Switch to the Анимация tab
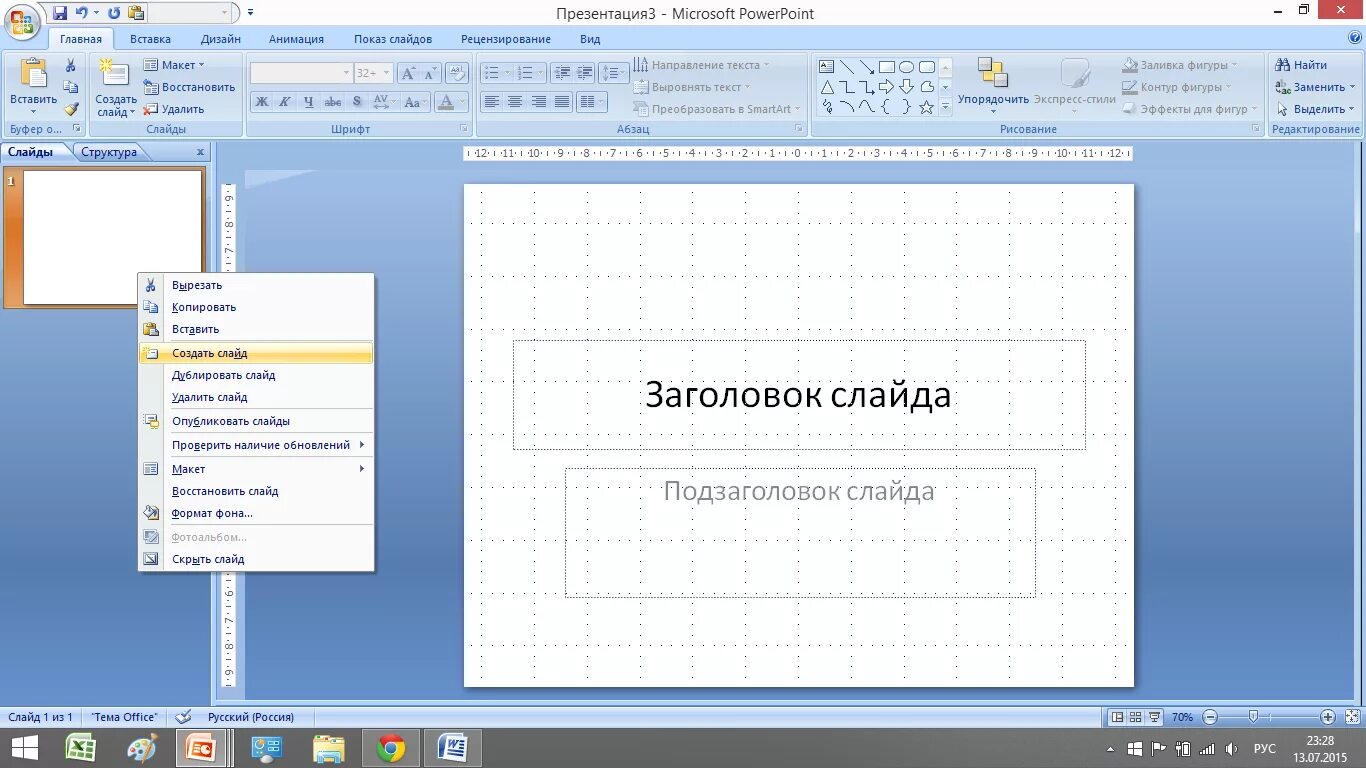The height and width of the screenshot is (768, 1366). [x=296, y=39]
